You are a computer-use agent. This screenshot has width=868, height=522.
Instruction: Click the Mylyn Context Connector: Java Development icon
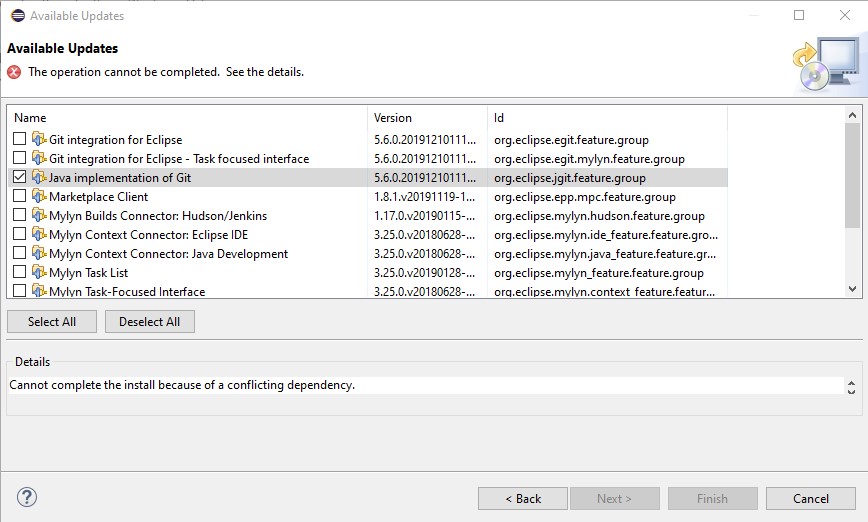point(39,253)
